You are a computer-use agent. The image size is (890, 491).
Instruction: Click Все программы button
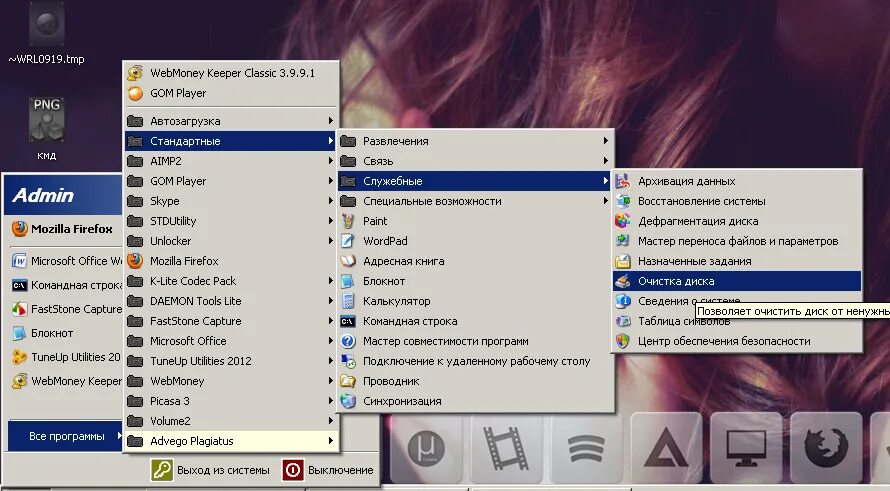[65, 436]
